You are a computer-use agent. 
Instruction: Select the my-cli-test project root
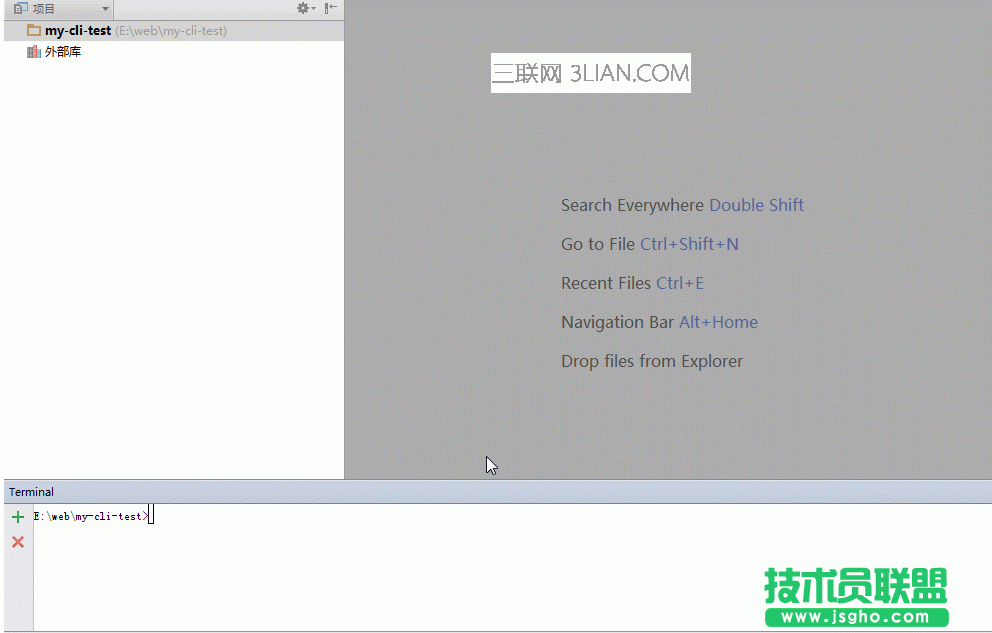pyautogui.click(x=78, y=31)
